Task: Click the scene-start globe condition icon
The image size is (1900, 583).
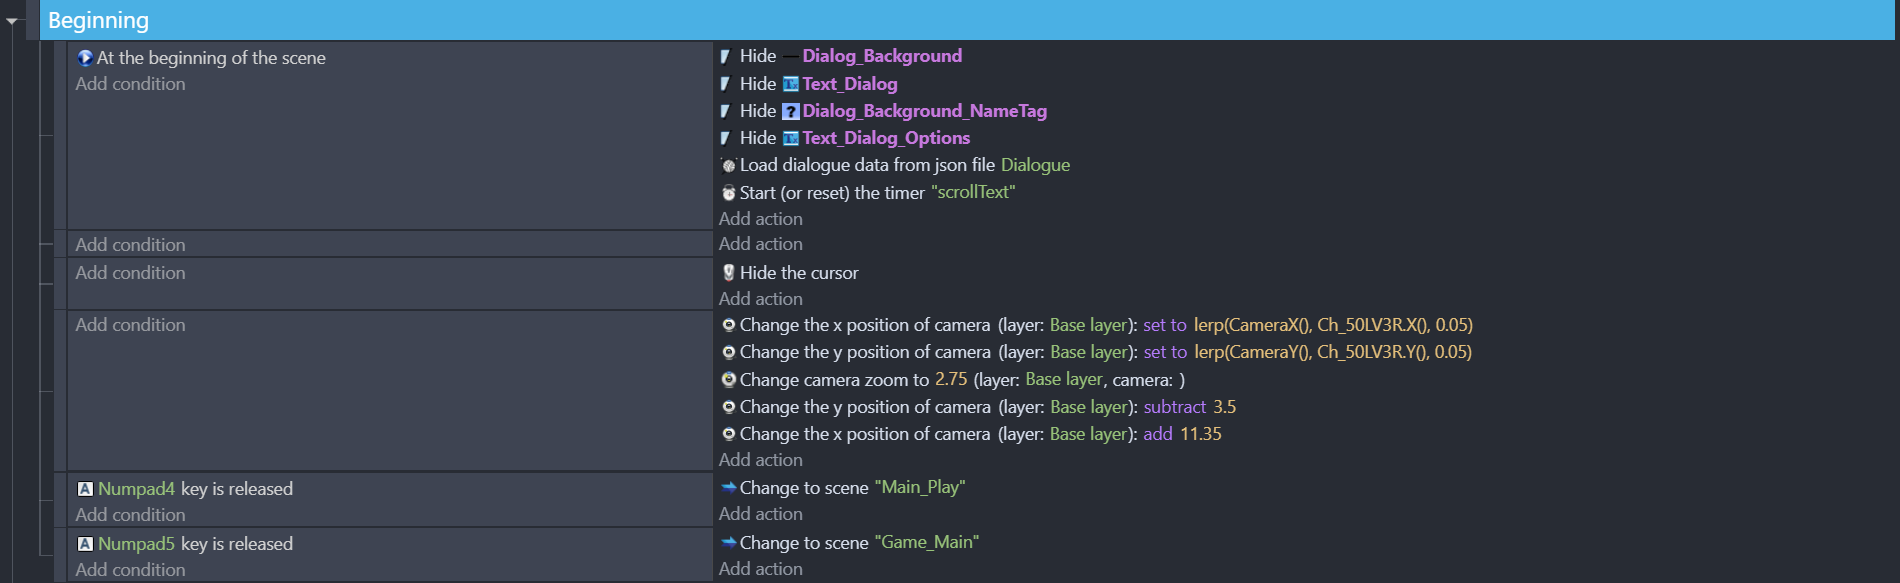Action: (x=85, y=58)
